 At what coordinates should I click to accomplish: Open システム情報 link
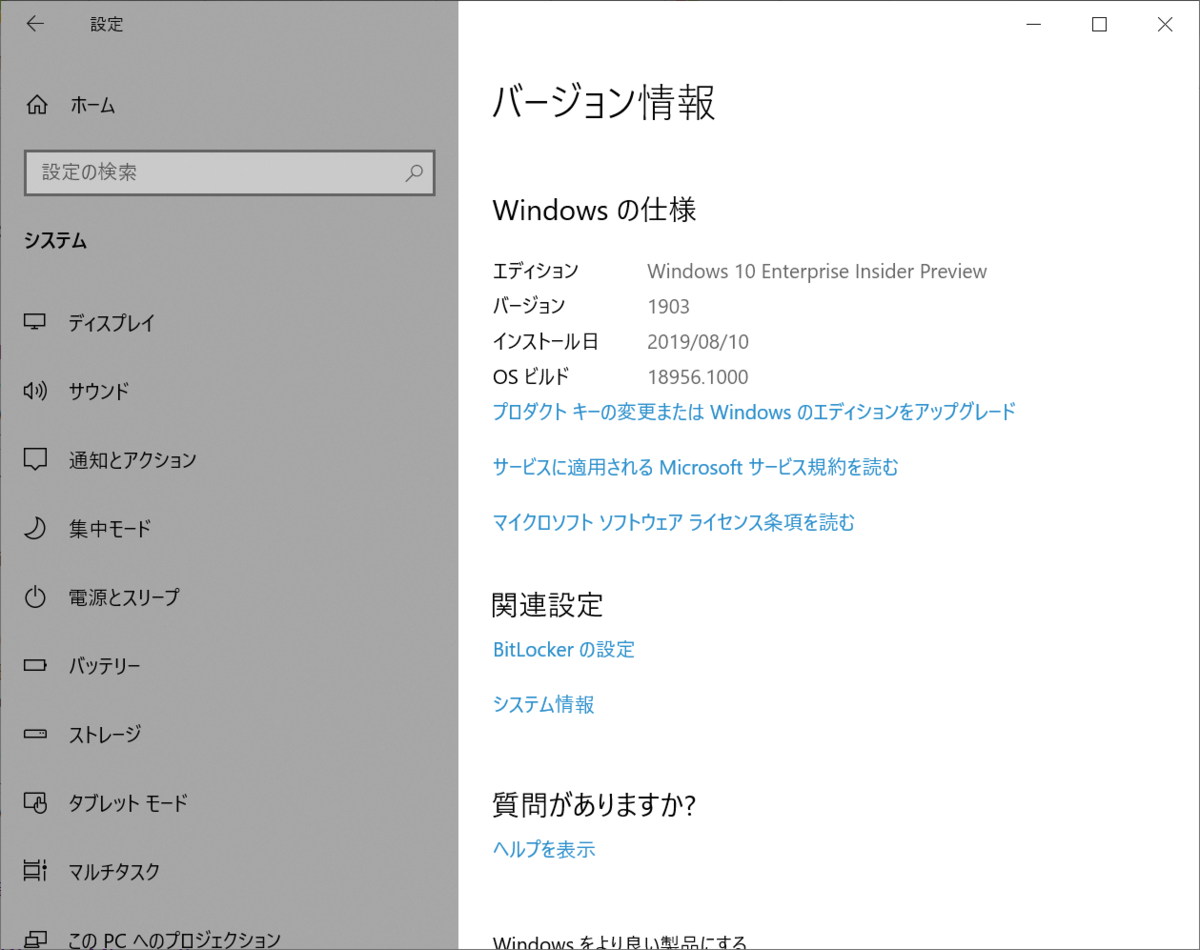tap(544, 704)
